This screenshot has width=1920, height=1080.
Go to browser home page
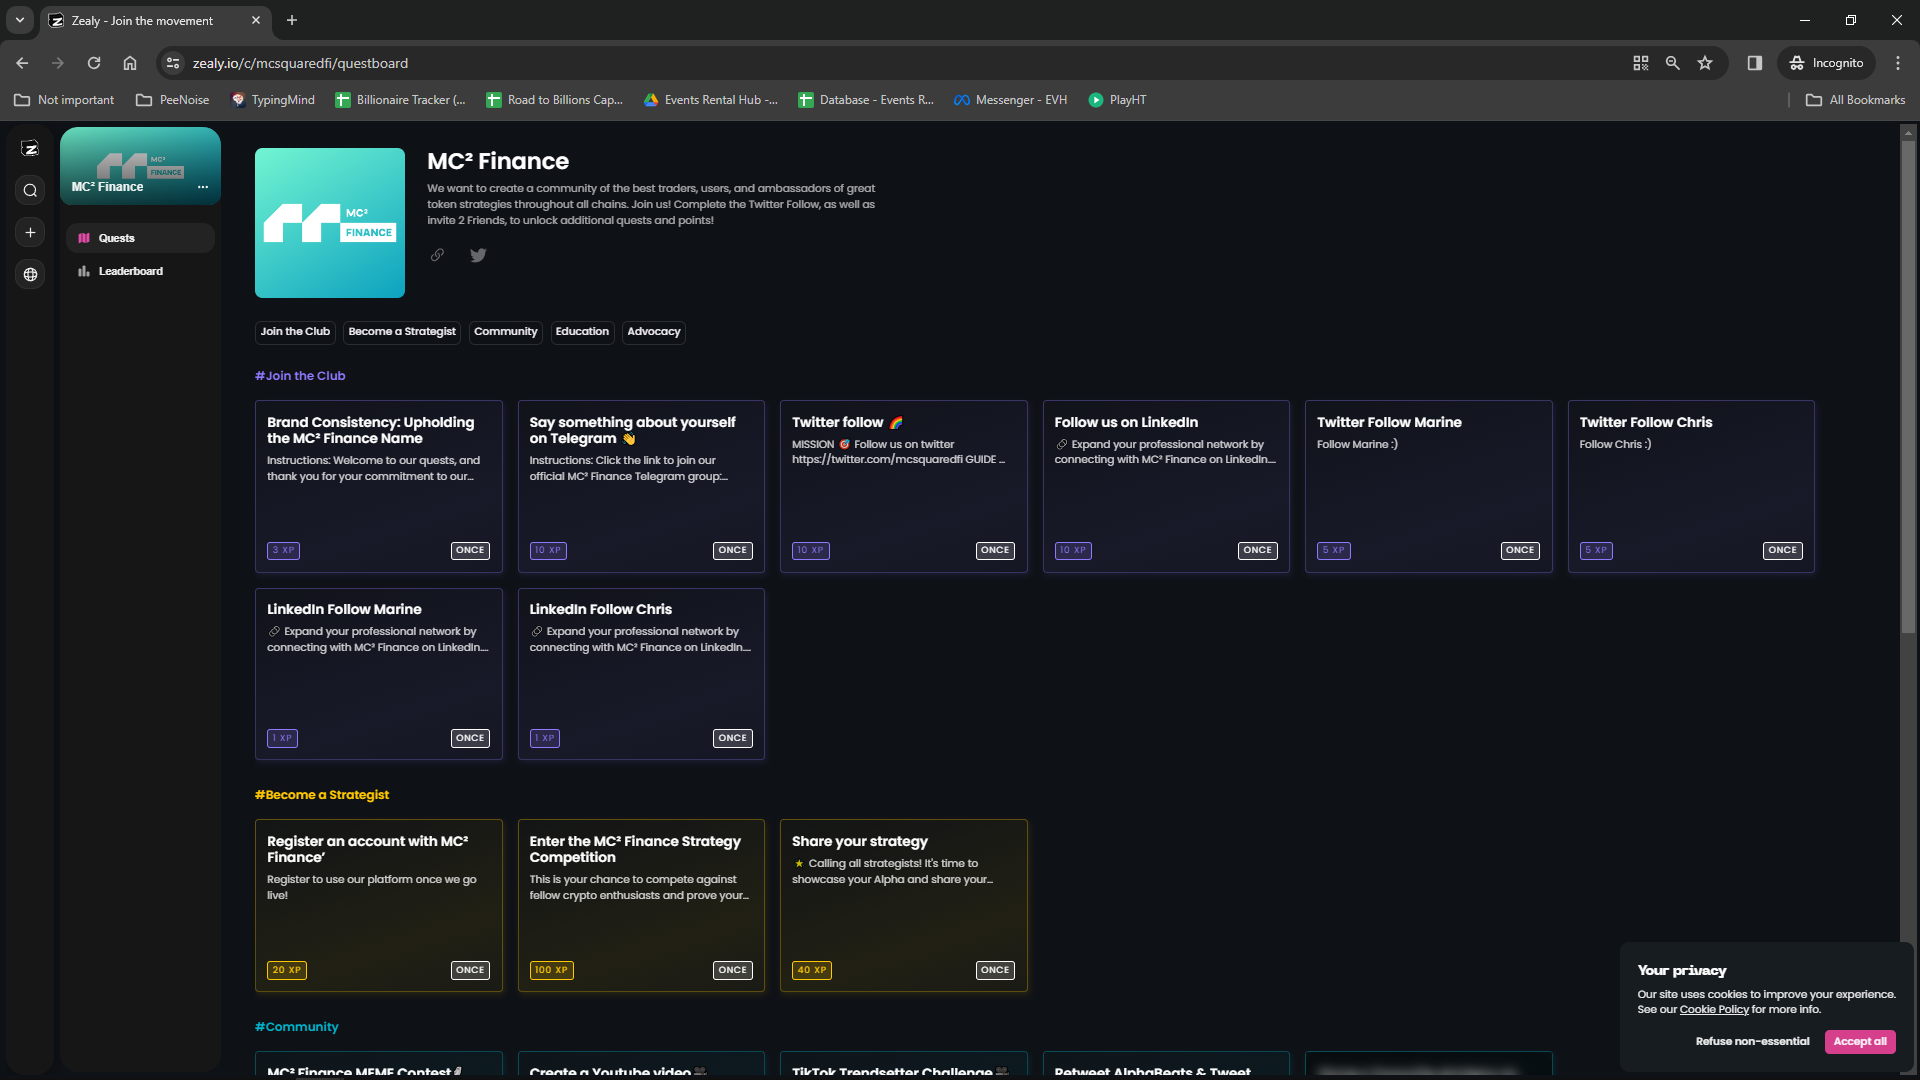130,63
